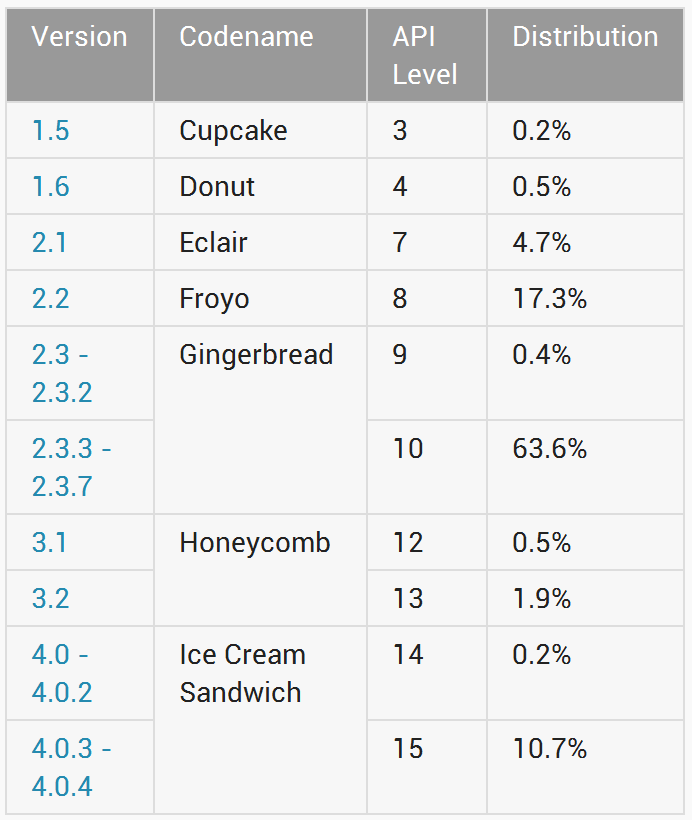This screenshot has height=820, width=692.
Task: Click the Distribution column header
Action: coord(585,37)
